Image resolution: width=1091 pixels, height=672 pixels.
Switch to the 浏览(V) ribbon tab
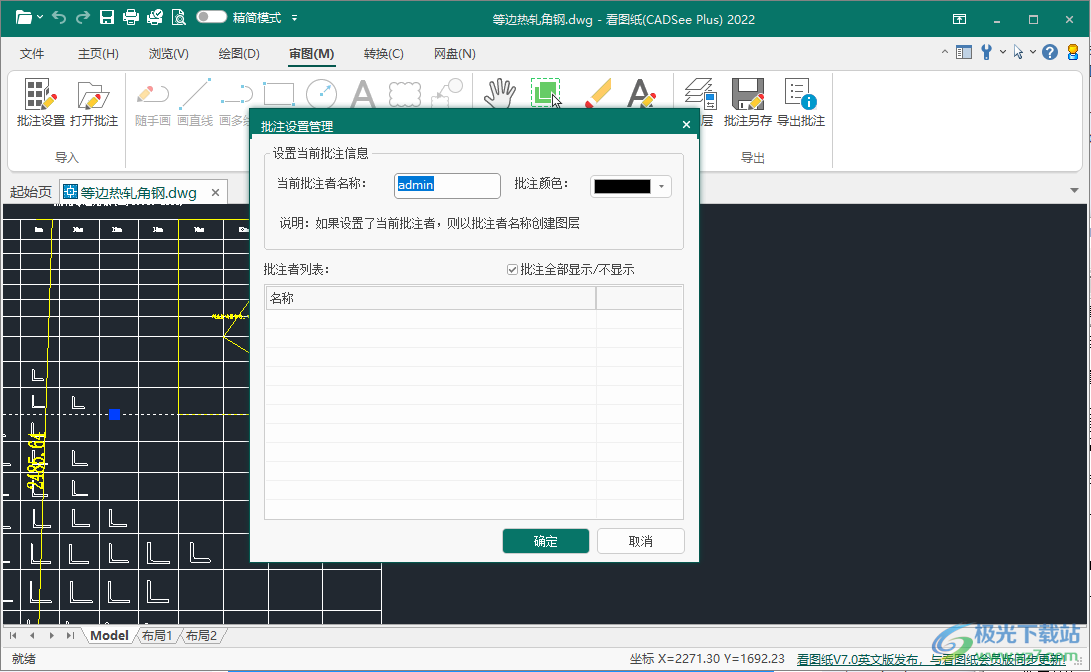click(x=168, y=54)
